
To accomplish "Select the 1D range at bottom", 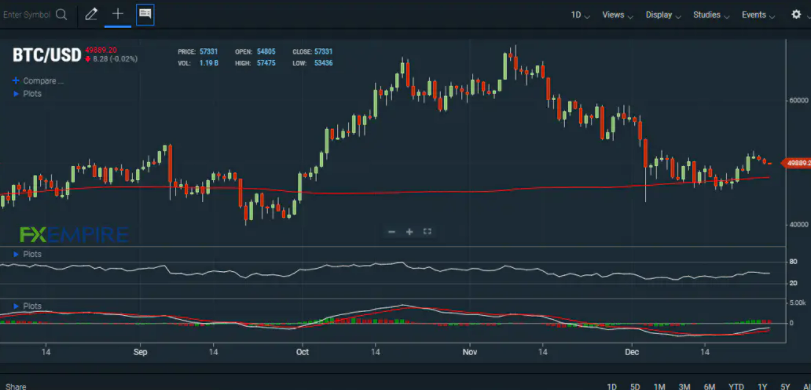I will (611, 386).
